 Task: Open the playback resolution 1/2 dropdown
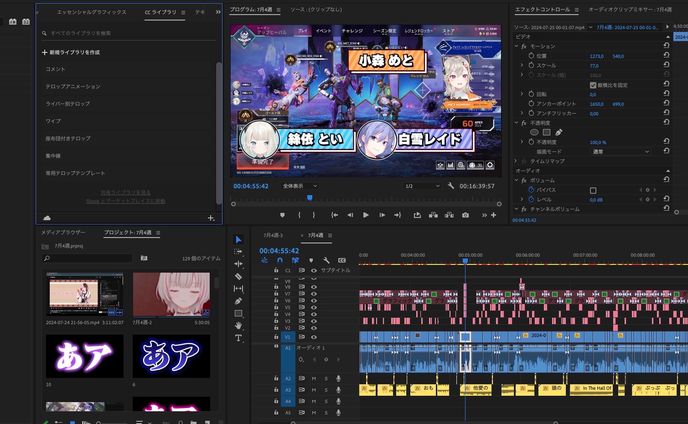coord(422,186)
